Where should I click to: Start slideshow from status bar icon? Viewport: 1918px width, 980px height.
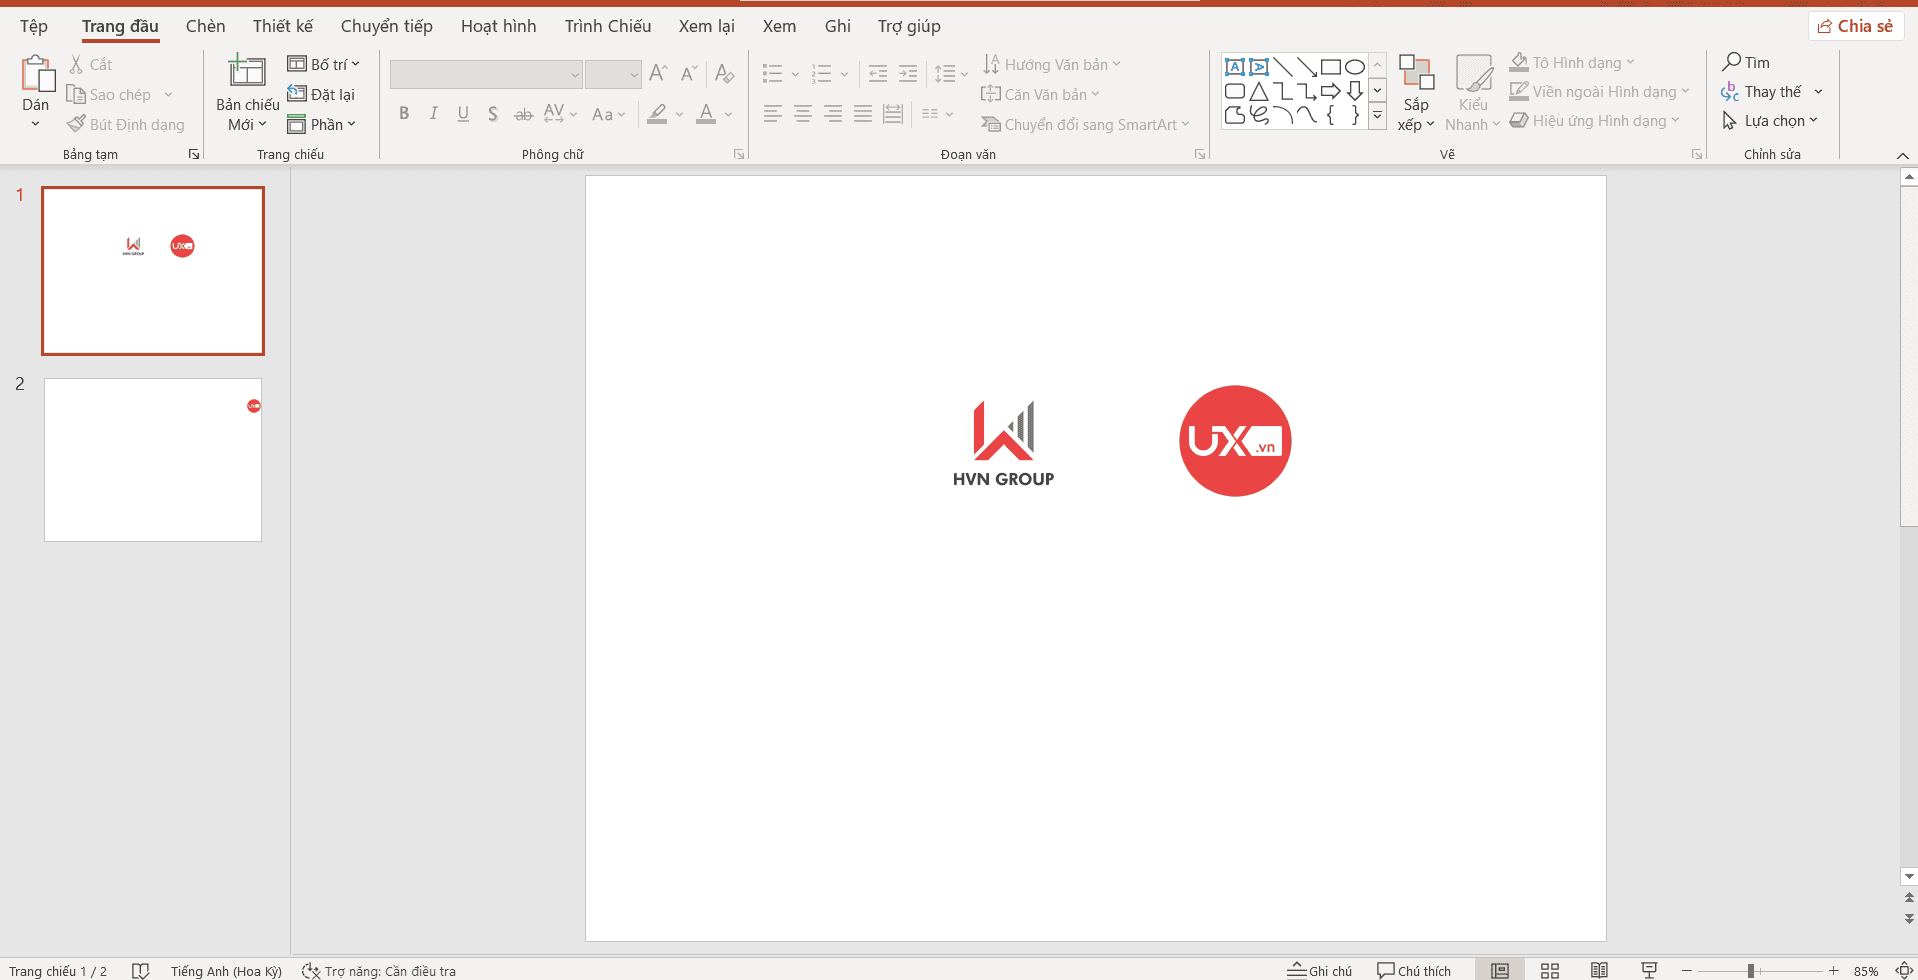[1649, 970]
